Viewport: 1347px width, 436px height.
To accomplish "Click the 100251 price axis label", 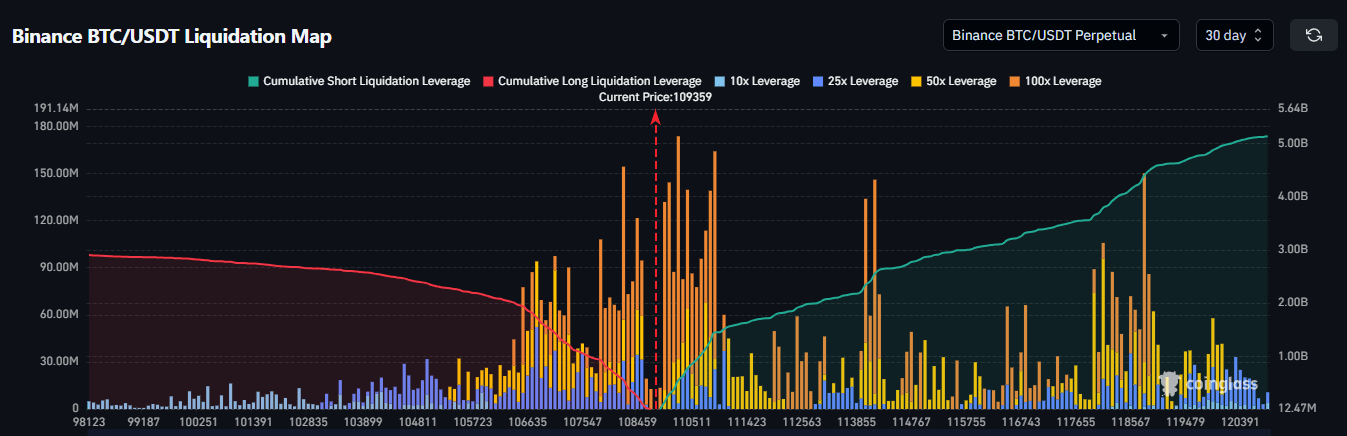I will click(x=198, y=423).
